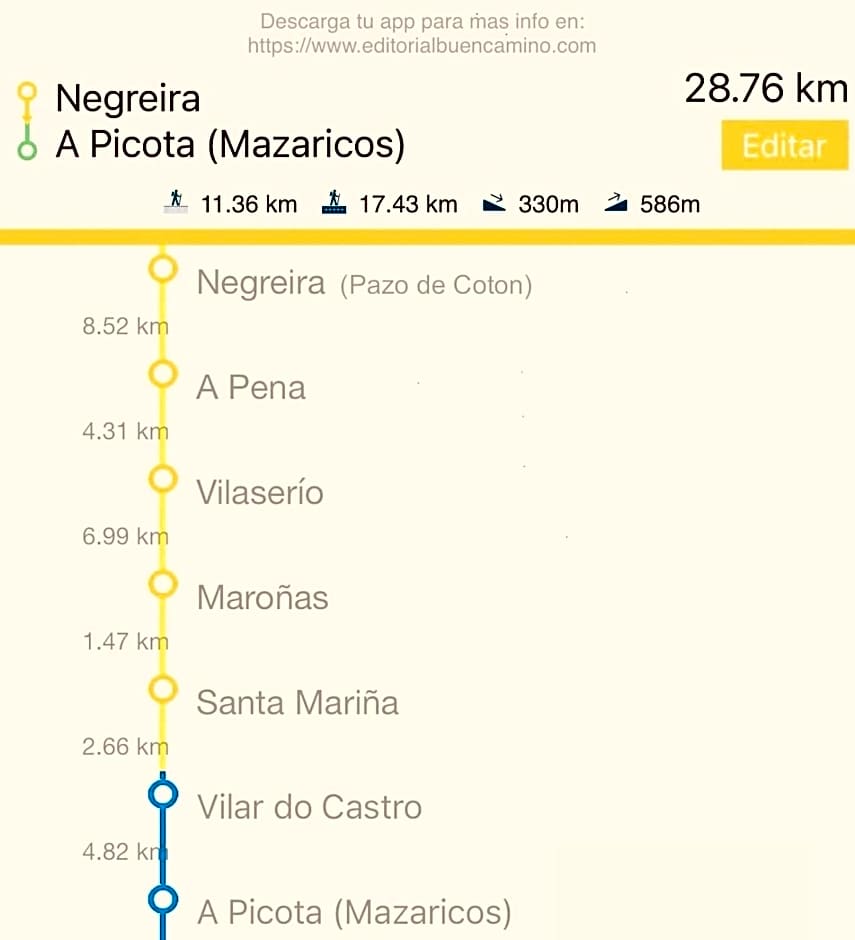
Task: Open the Vilaserío stage entry
Action: [x=260, y=493]
